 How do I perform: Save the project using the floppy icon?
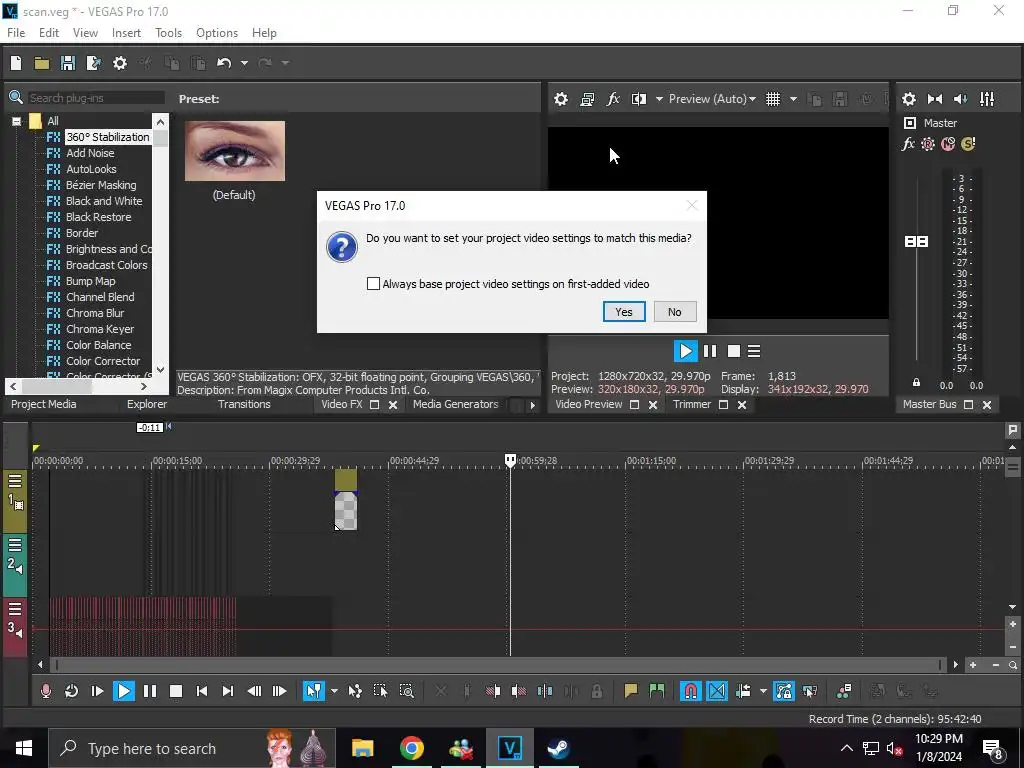pos(67,63)
